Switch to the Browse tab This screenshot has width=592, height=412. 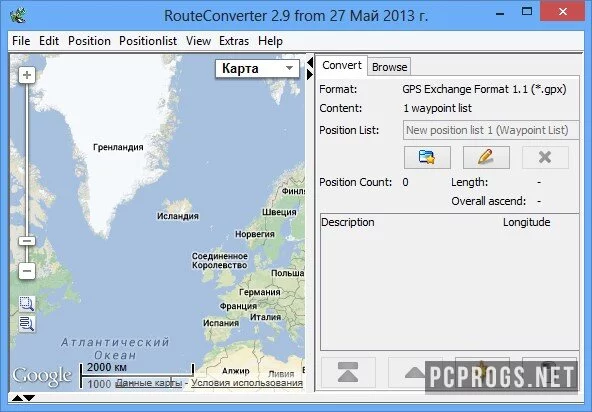pyautogui.click(x=389, y=67)
